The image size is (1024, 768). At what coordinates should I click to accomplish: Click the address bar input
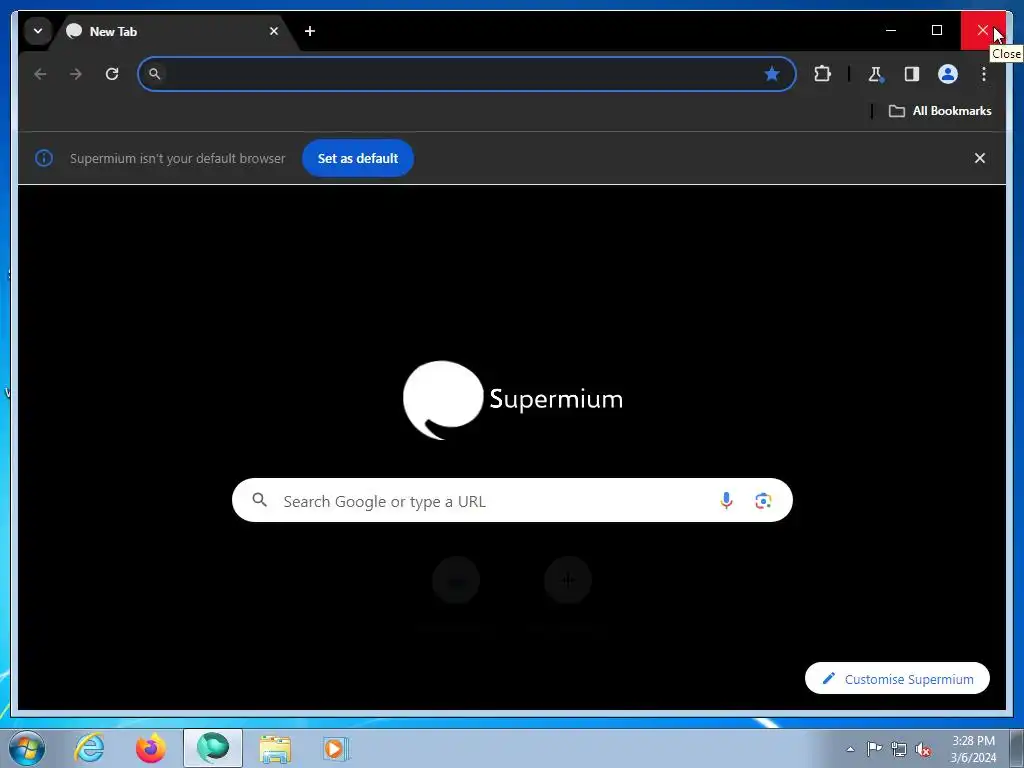click(x=466, y=74)
